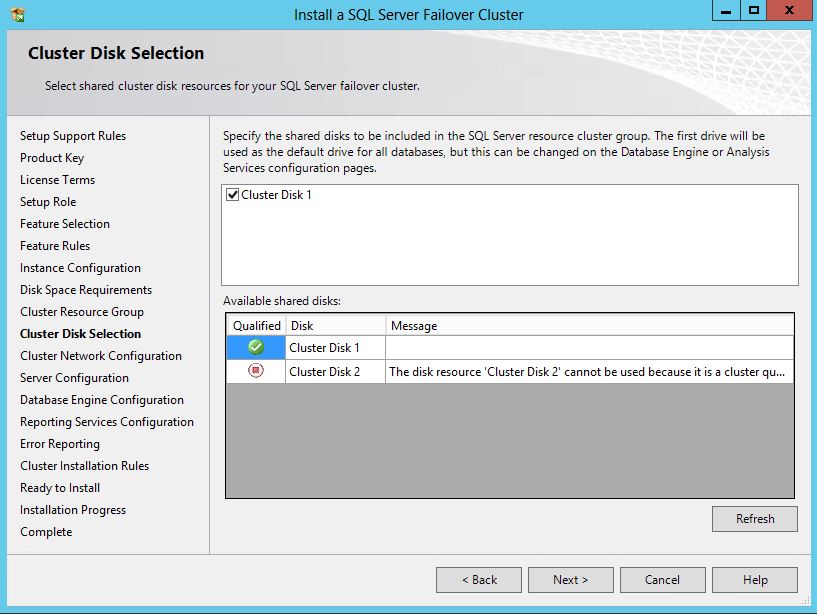The image size is (817, 614).
Task: Select the Setup Role step
Action: pos(48,202)
